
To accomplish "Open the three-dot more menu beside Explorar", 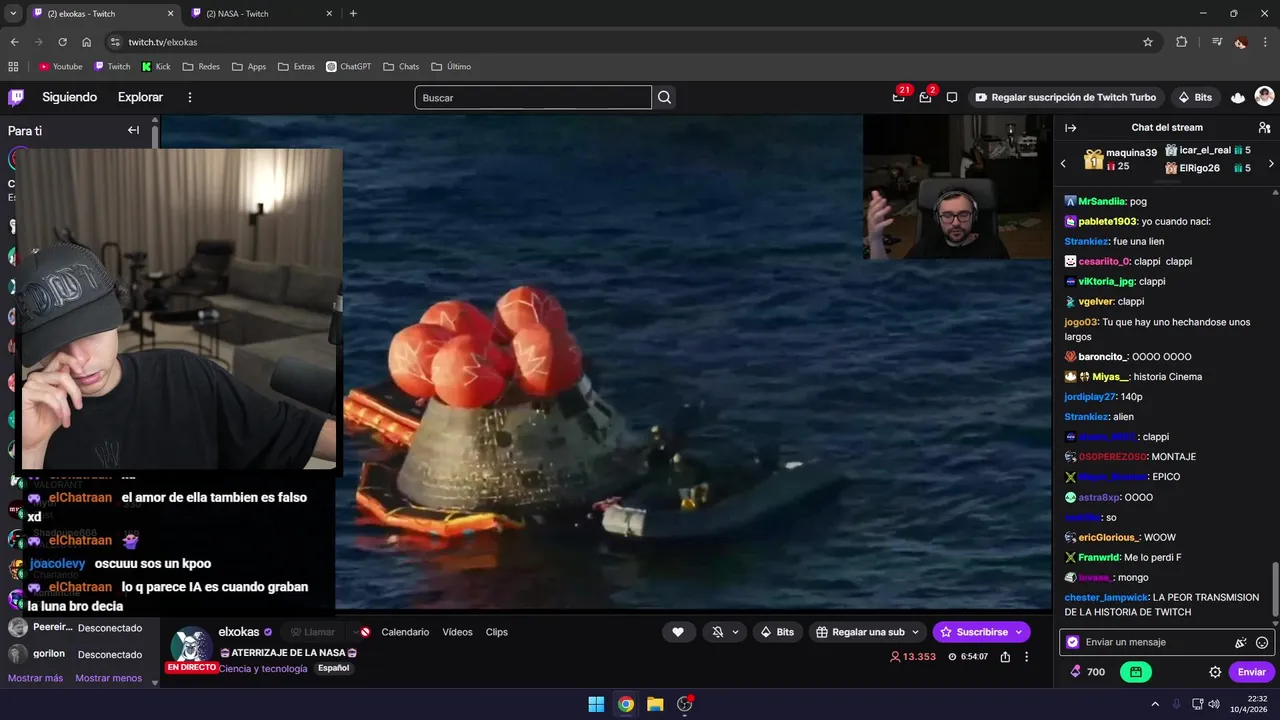I will (x=190, y=97).
